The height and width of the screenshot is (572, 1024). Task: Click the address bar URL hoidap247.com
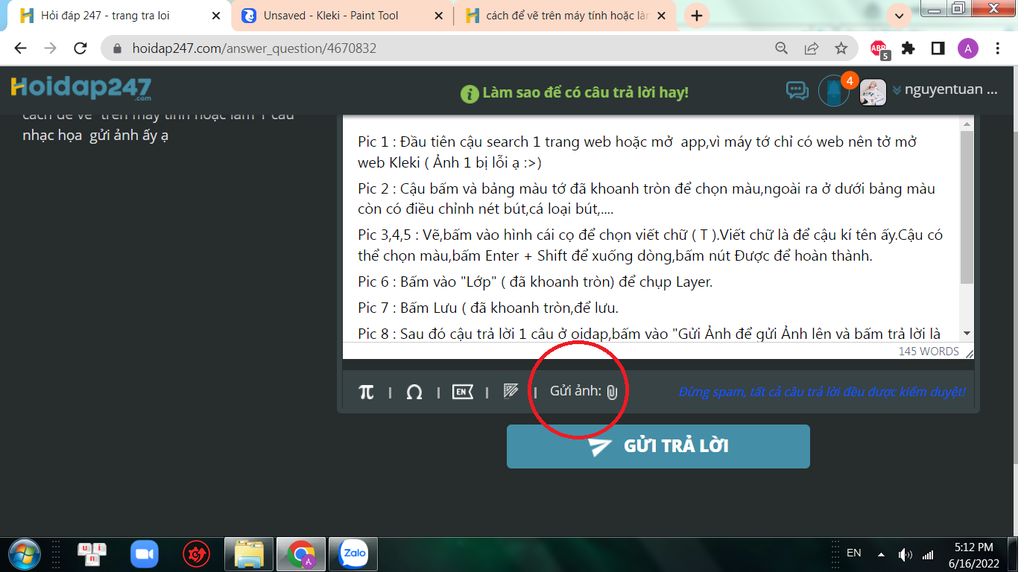pos(254,48)
